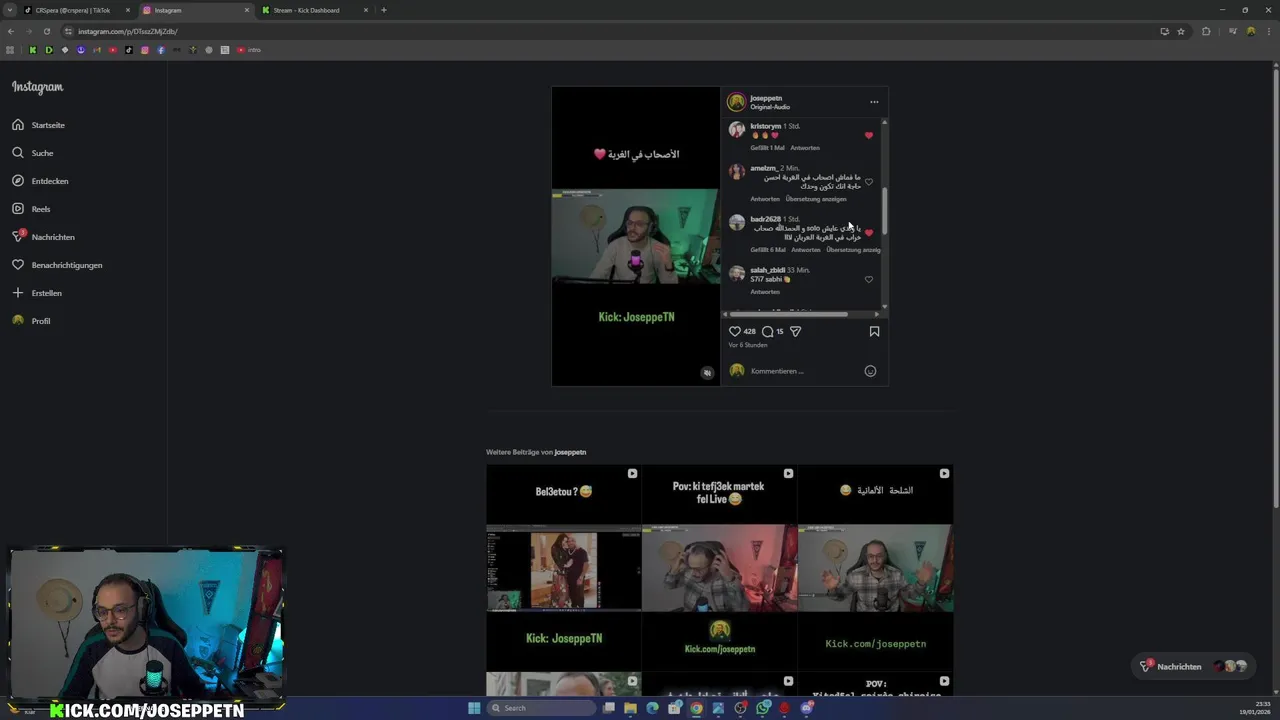Open Nachrichten in Instagram sidebar
The image size is (1280, 720).
tap(44, 237)
